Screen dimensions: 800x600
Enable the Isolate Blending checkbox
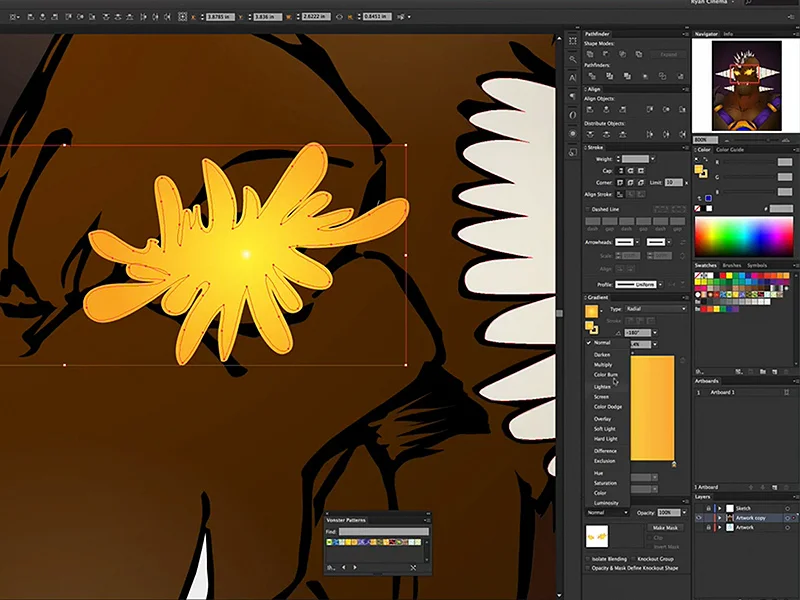588,559
